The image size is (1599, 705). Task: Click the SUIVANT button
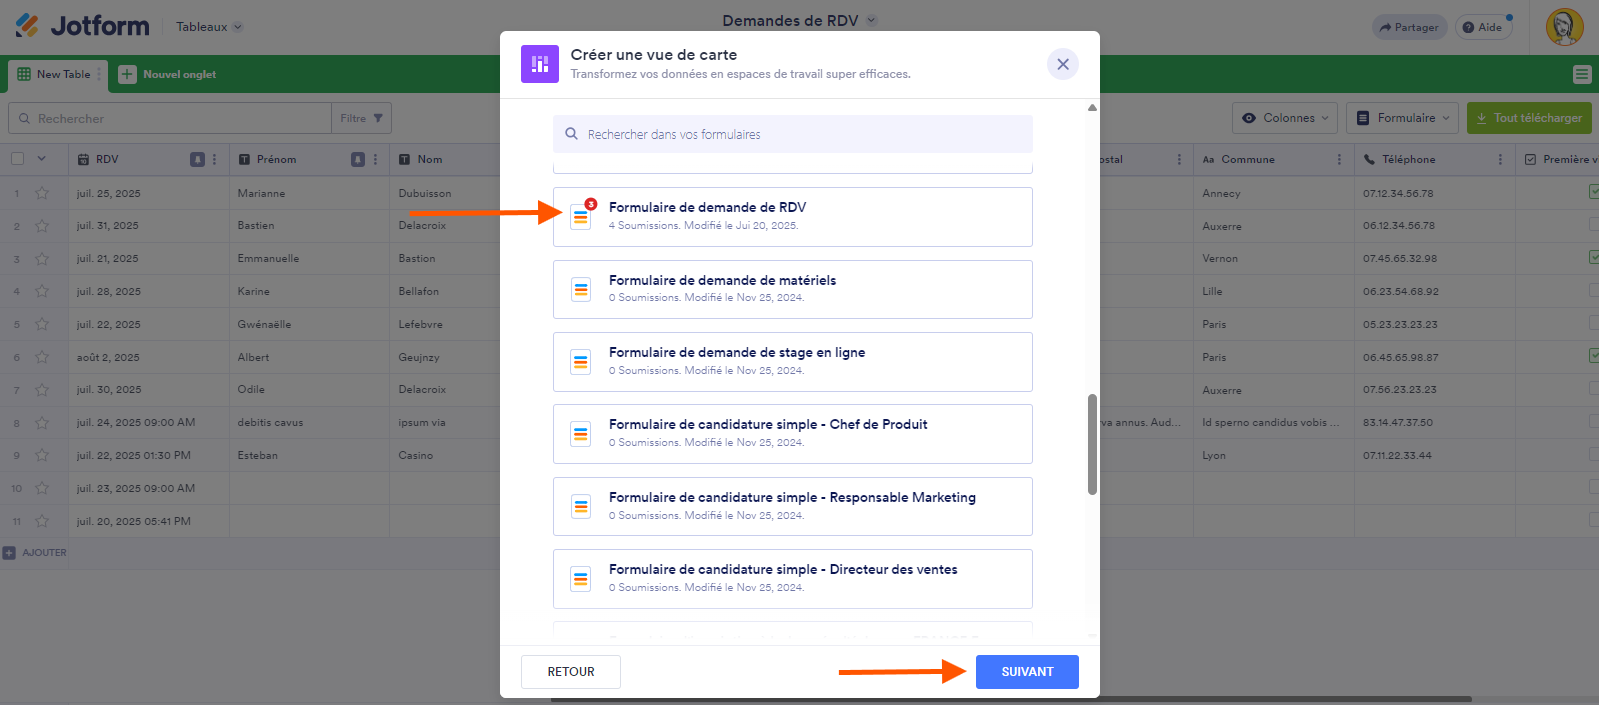pyautogui.click(x=1027, y=672)
